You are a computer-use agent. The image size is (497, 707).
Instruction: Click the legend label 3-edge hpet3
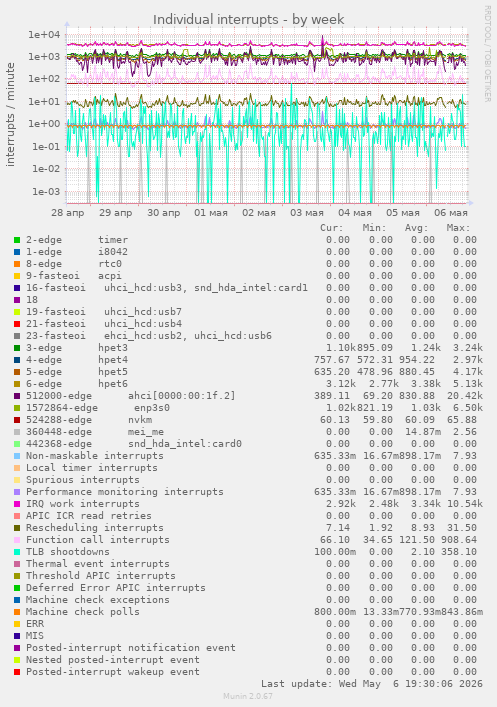[77, 348]
